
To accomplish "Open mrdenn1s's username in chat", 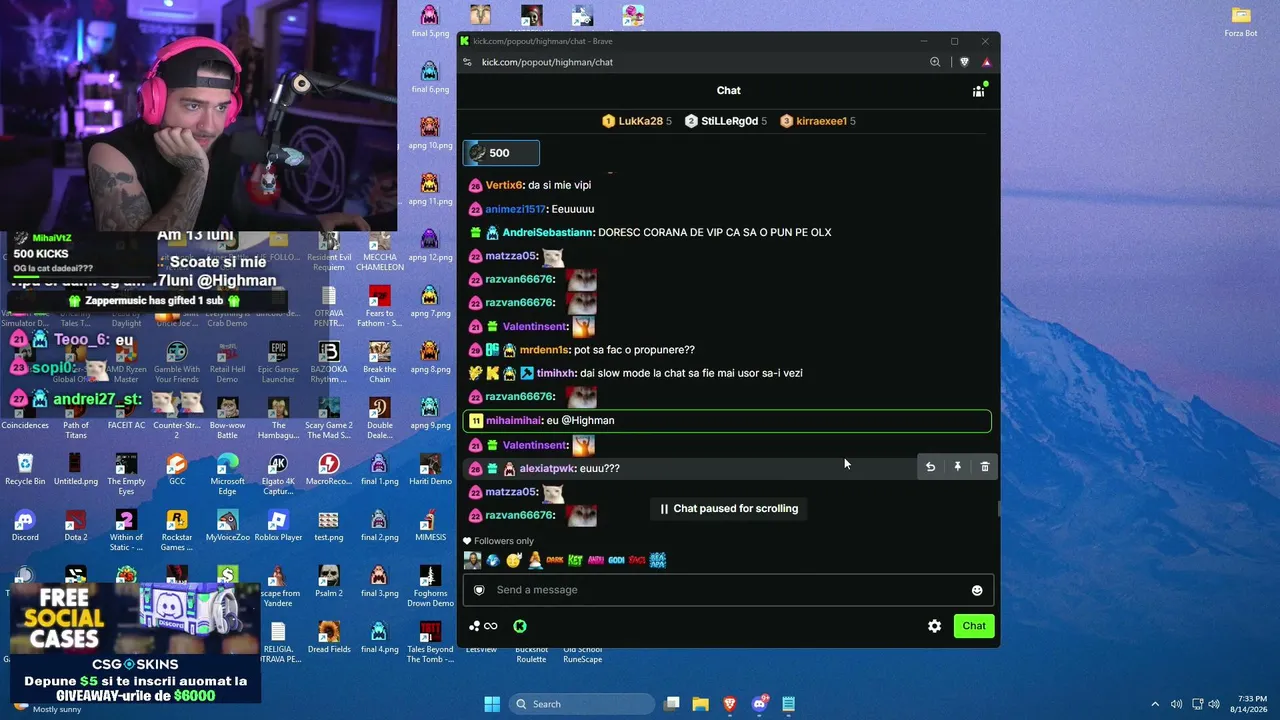I will pyautogui.click(x=544, y=350).
